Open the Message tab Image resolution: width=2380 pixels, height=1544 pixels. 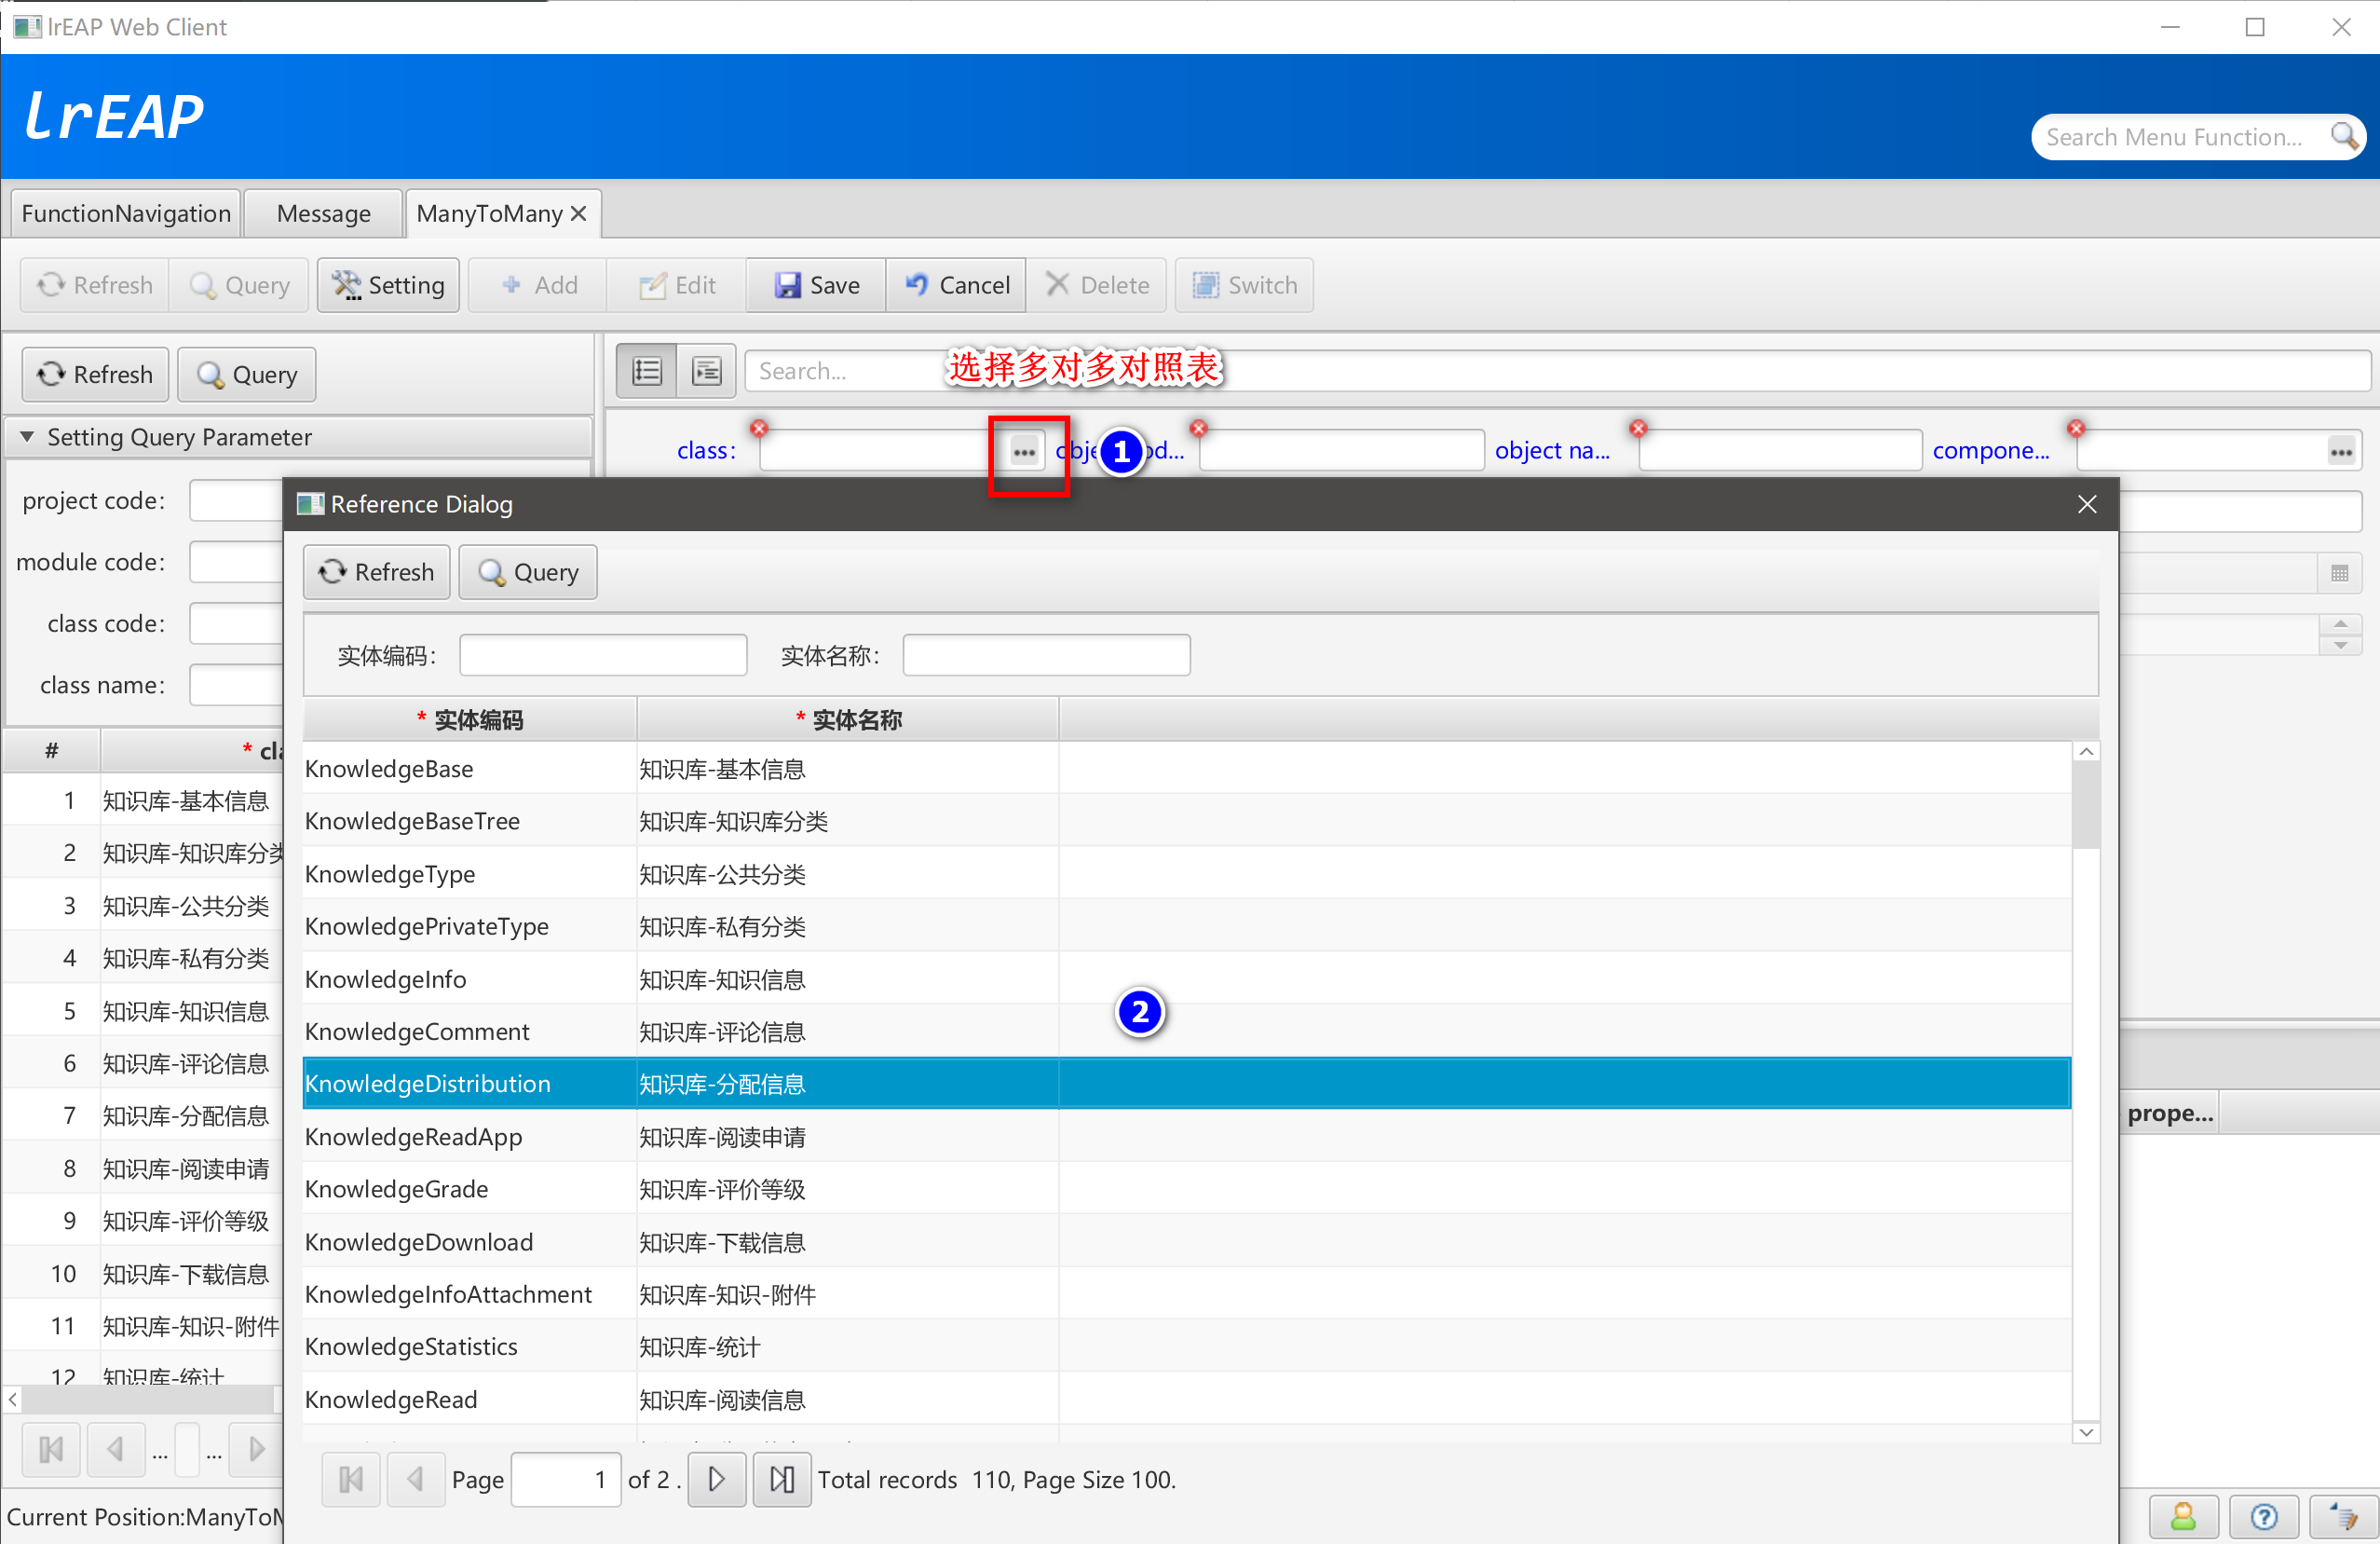coord(323,213)
